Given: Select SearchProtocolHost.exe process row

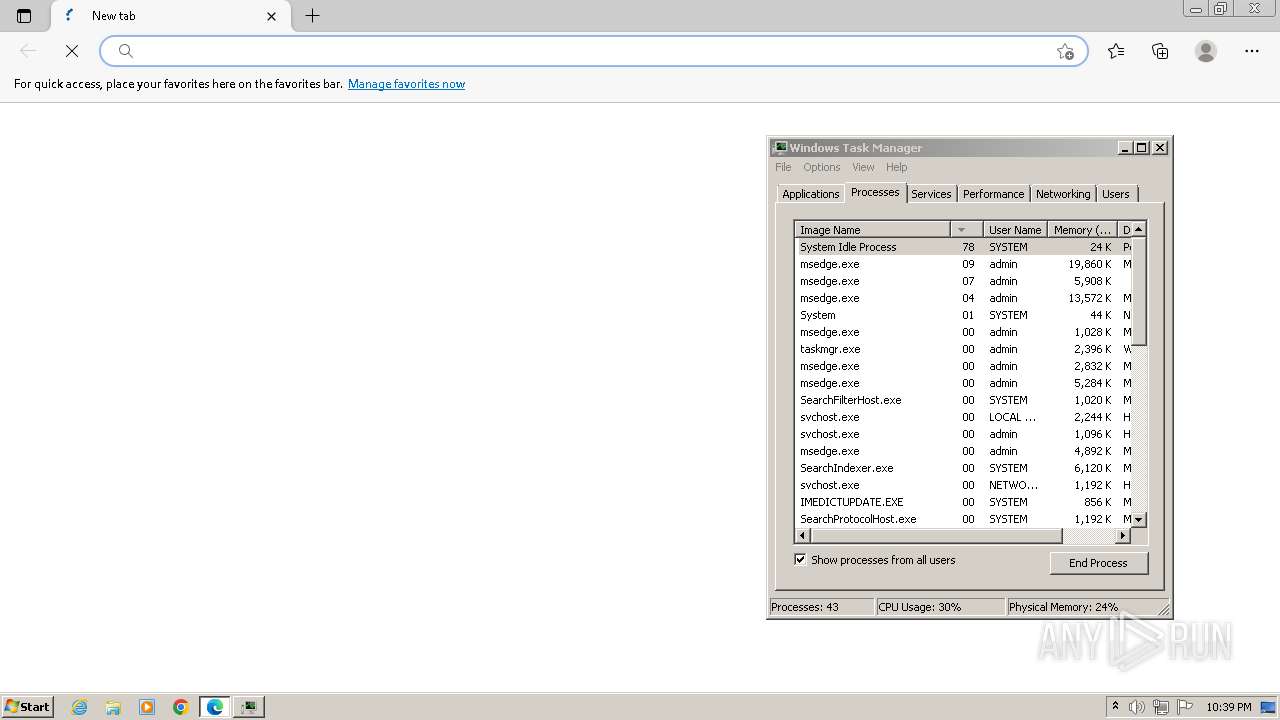Looking at the screenshot, I should [963, 519].
